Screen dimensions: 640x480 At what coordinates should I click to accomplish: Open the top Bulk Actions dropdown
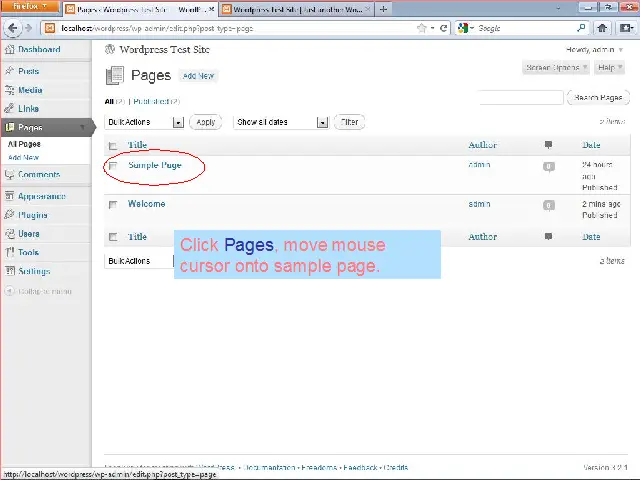[144, 122]
